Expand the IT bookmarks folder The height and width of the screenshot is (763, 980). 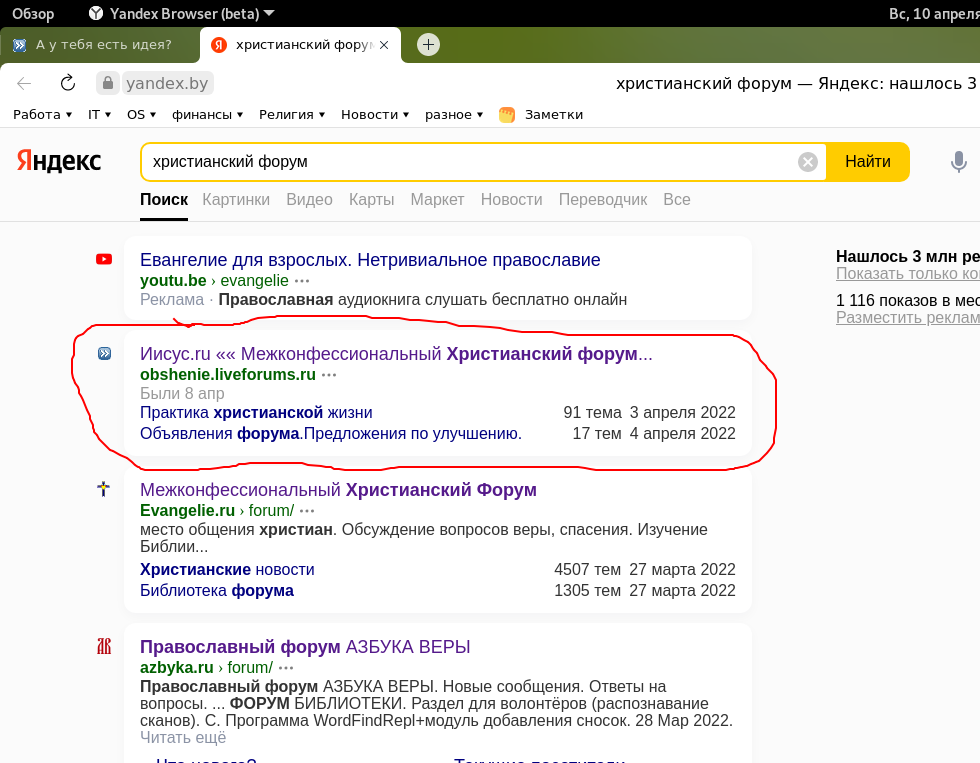tap(99, 114)
